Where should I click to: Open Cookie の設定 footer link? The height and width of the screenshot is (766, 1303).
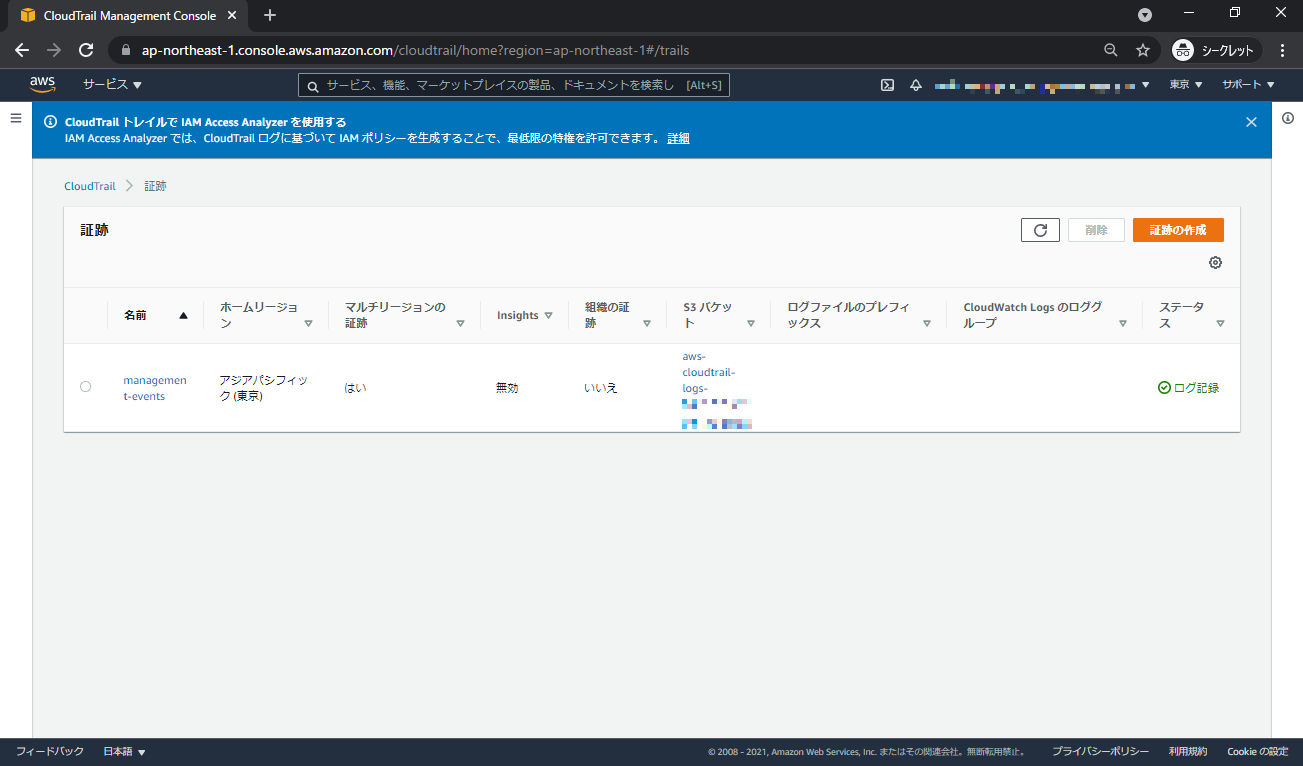[1258, 752]
